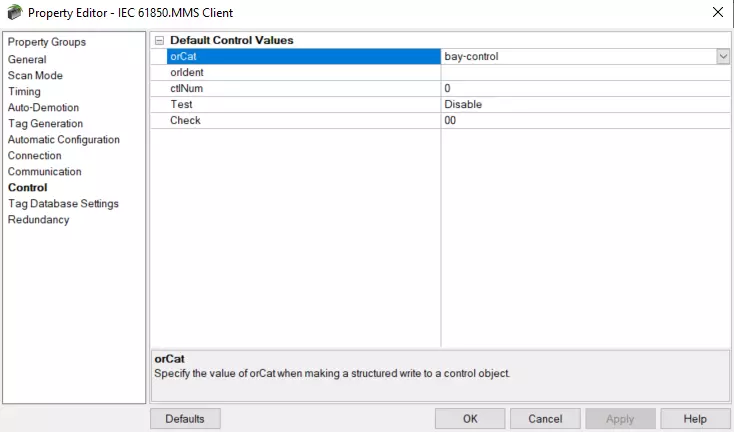Open the Scan Mode property group
This screenshot has height=432, width=734.
point(35,75)
